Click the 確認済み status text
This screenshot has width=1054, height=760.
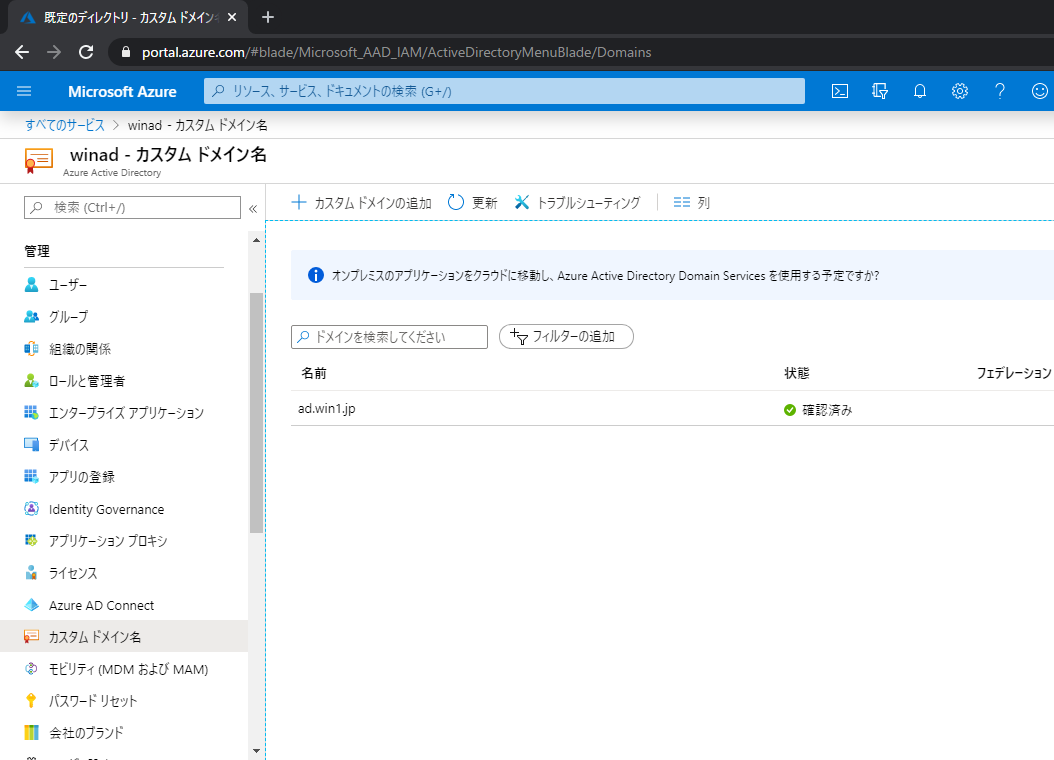coord(827,410)
